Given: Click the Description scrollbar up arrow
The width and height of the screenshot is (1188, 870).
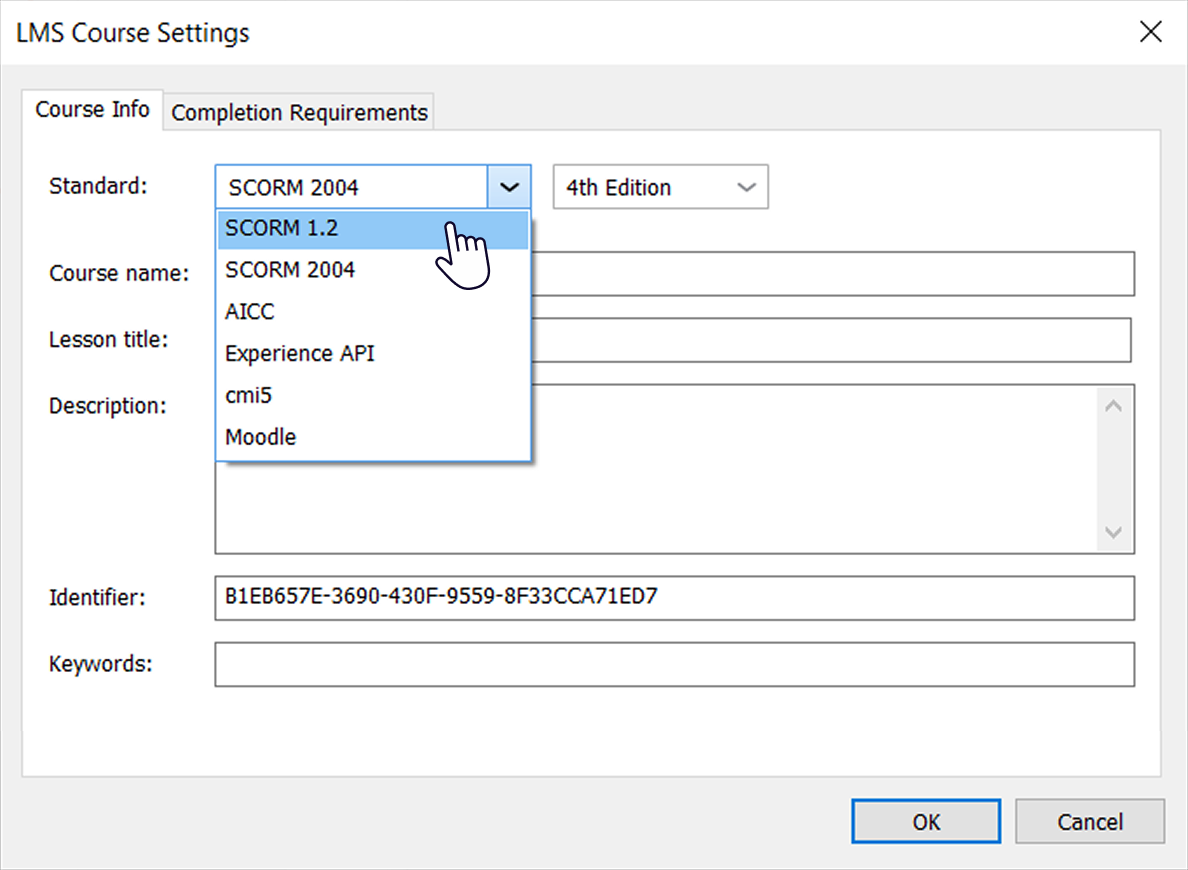Looking at the screenshot, I should pyautogui.click(x=1113, y=404).
